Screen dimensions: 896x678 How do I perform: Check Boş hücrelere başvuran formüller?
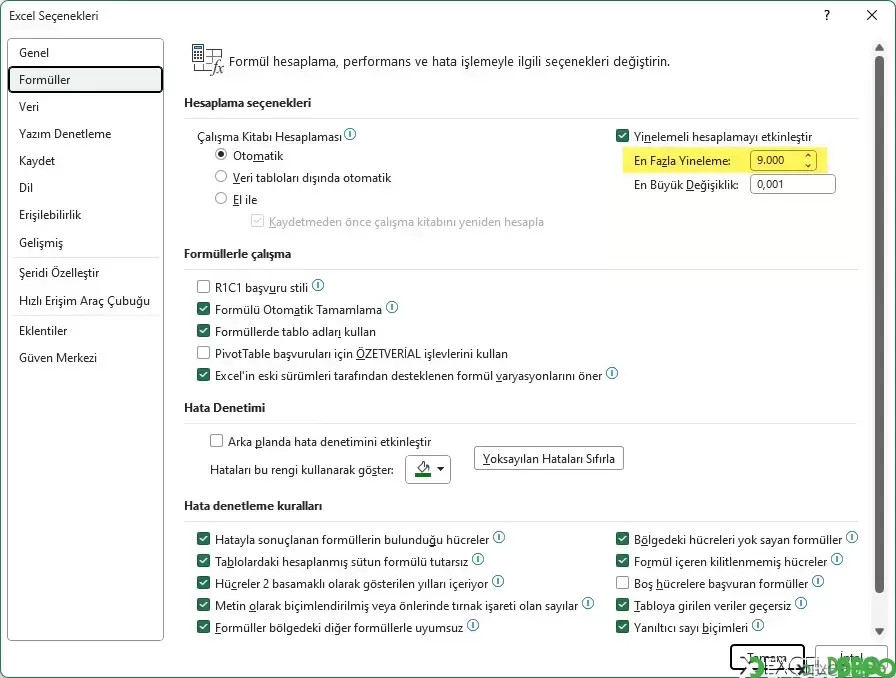coord(623,583)
